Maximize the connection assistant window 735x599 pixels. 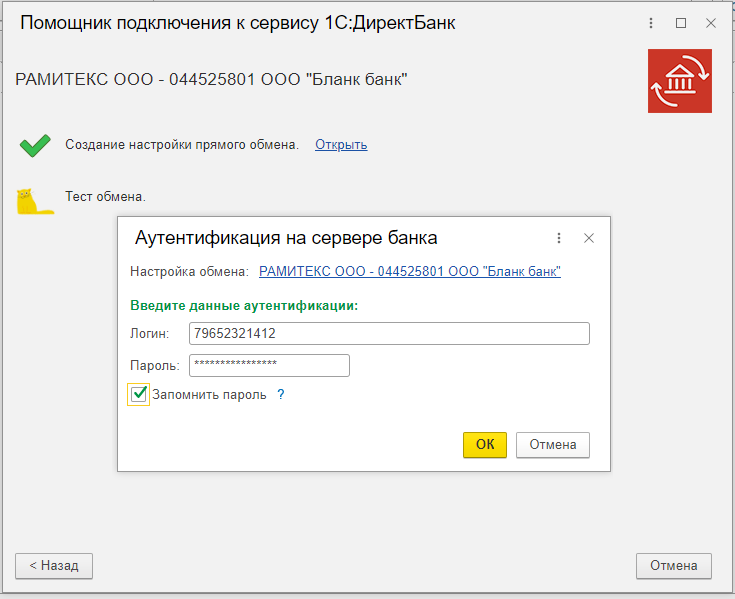[681, 23]
